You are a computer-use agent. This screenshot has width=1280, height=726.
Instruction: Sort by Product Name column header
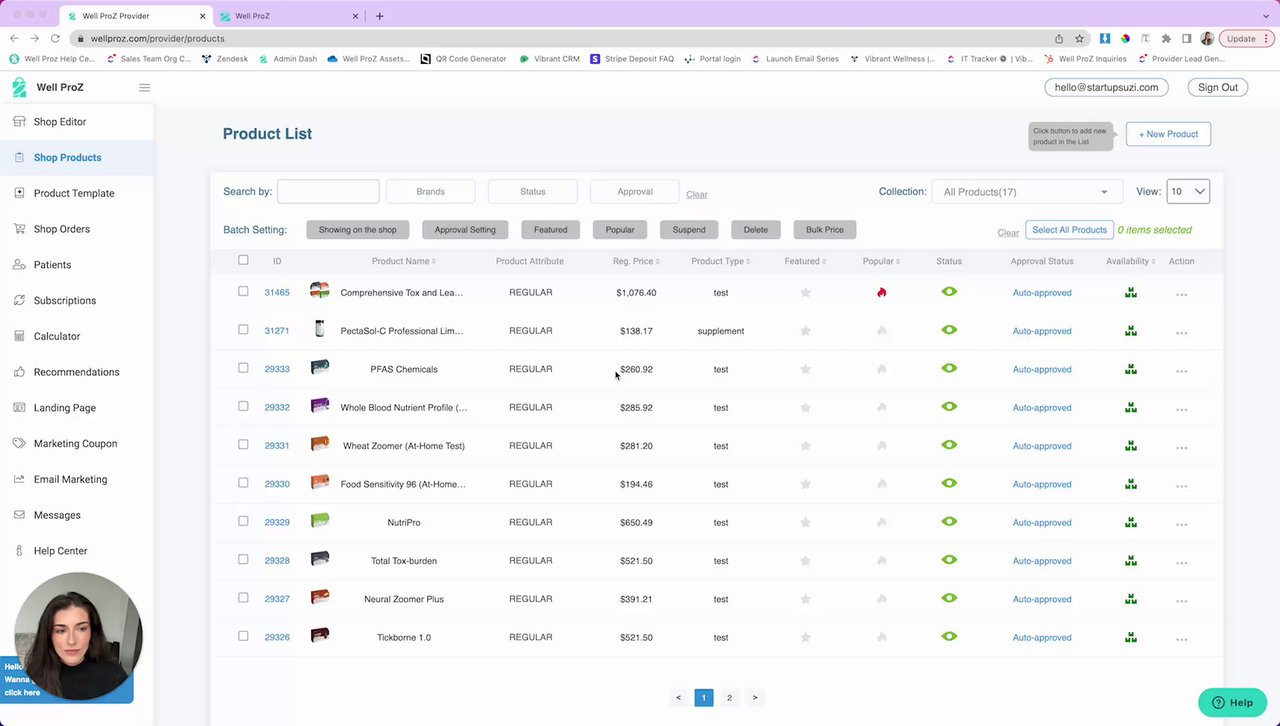coord(404,261)
